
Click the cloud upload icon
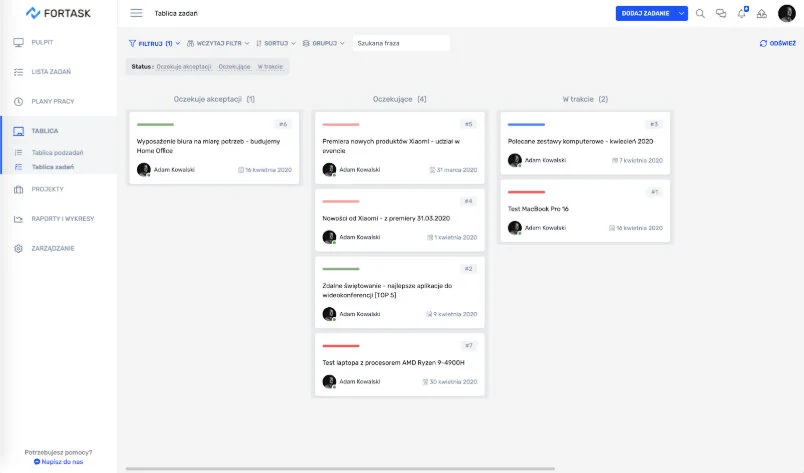tap(761, 14)
